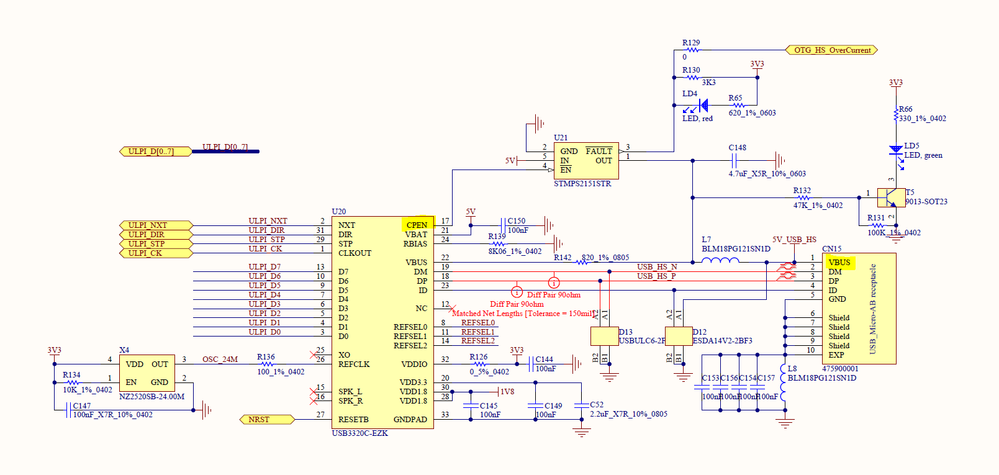Click the no-connect marker on XO pin 25
This screenshot has height=475, width=999.
tap(313, 354)
